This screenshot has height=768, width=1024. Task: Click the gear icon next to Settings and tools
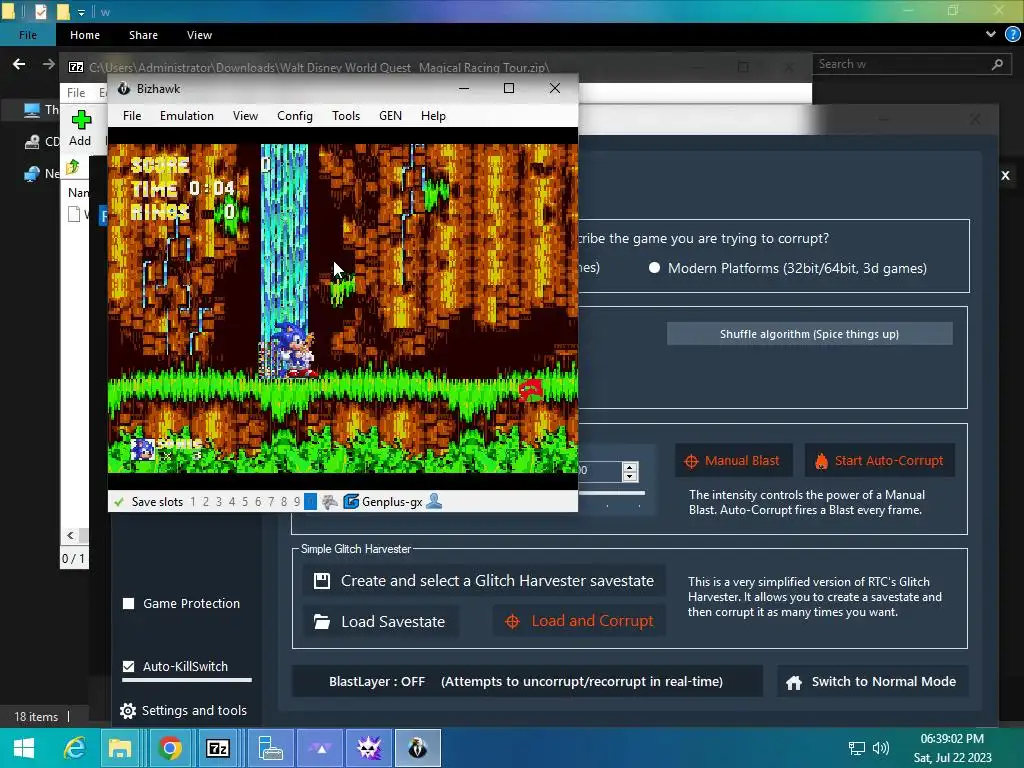pyautogui.click(x=128, y=711)
